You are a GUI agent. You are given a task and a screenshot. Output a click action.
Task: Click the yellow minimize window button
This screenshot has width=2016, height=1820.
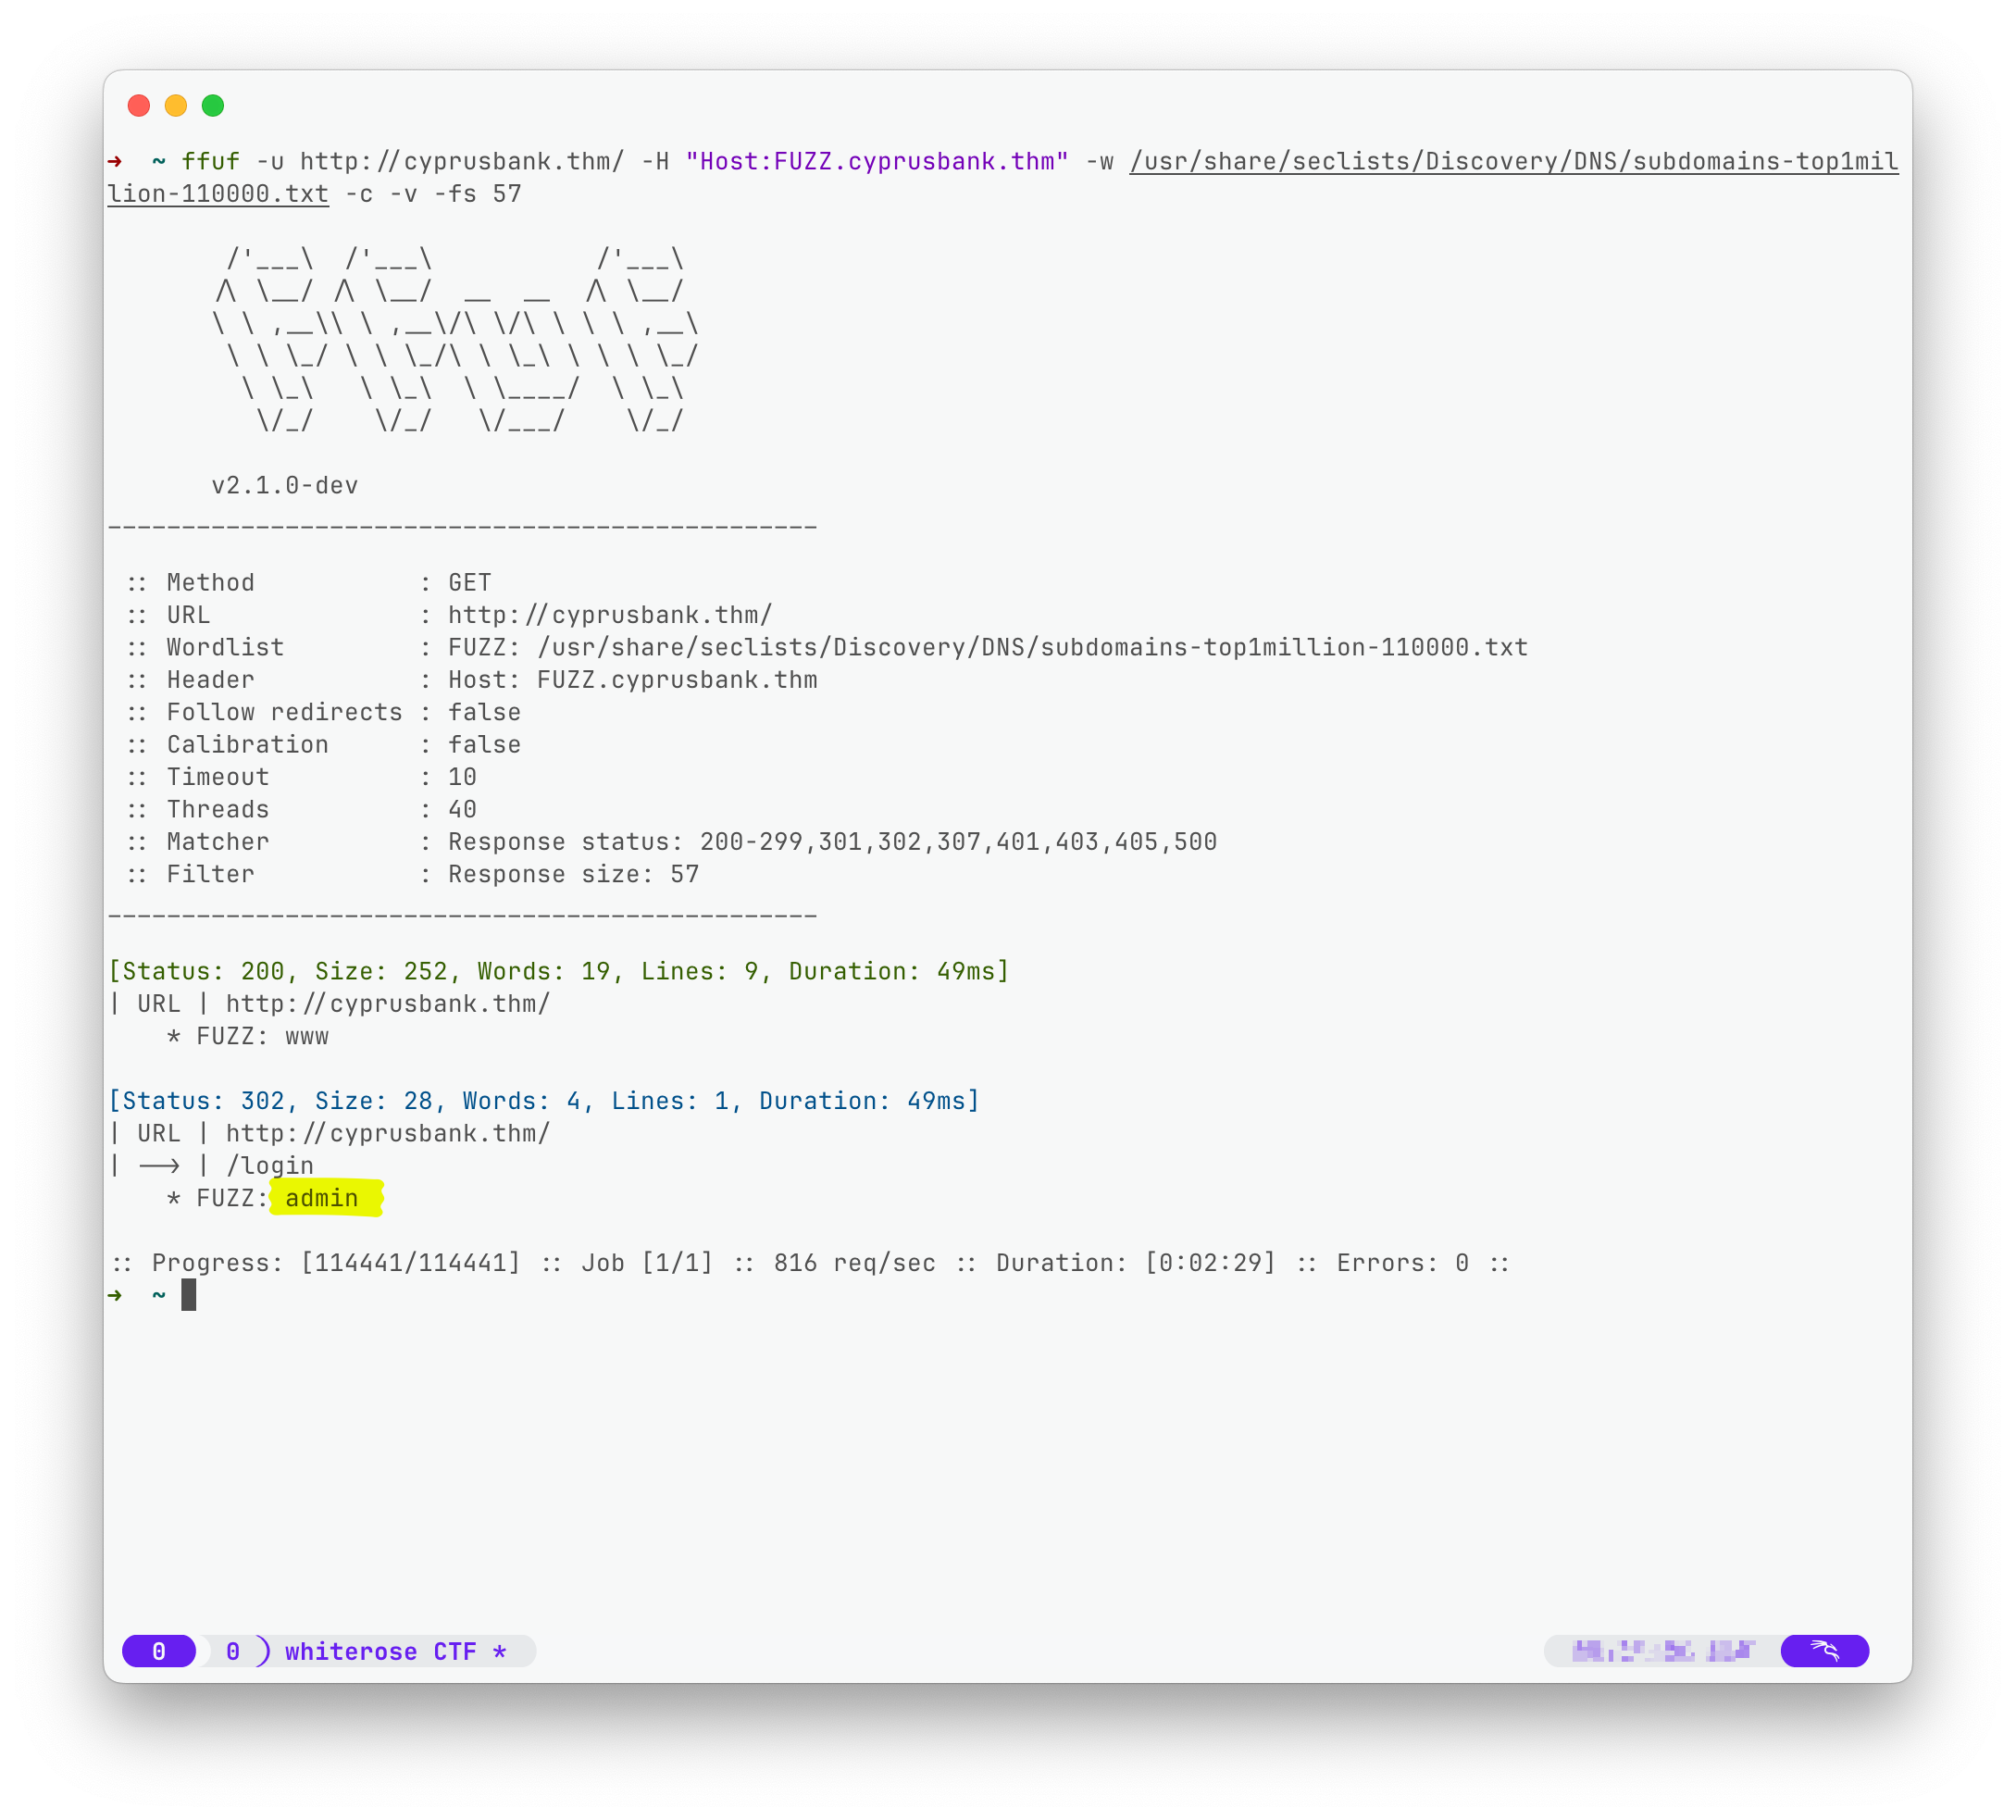[176, 106]
